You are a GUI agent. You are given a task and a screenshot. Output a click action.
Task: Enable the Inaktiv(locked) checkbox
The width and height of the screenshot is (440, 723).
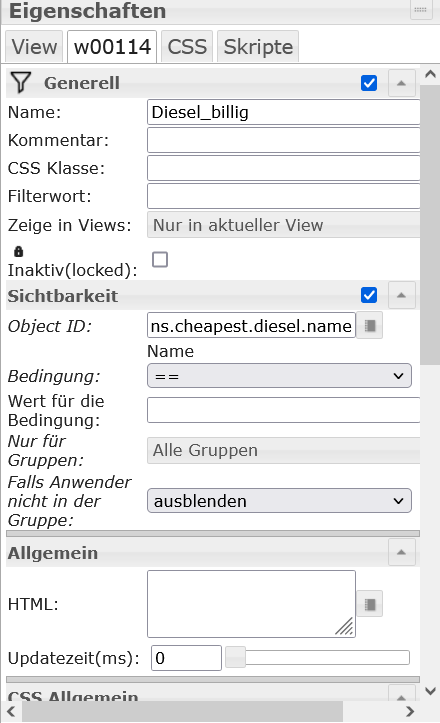pyautogui.click(x=160, y=260)
